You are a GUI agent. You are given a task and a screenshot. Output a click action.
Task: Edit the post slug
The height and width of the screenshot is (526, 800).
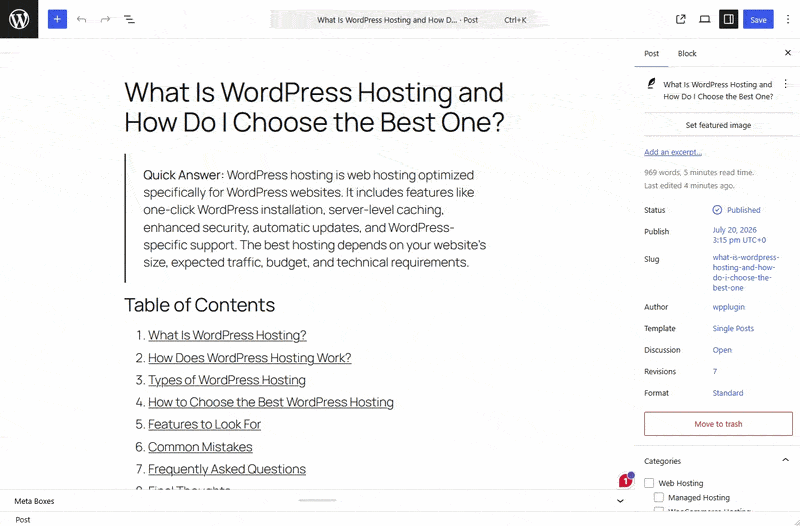[x=746, y=272]
